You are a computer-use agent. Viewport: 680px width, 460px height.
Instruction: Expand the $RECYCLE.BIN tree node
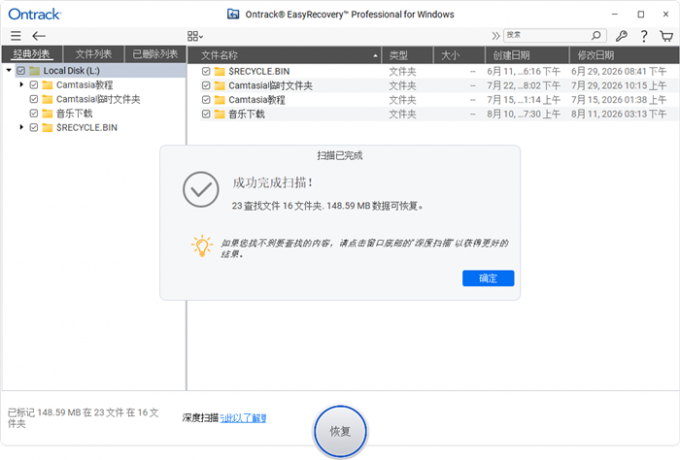[x=21, y=127]
